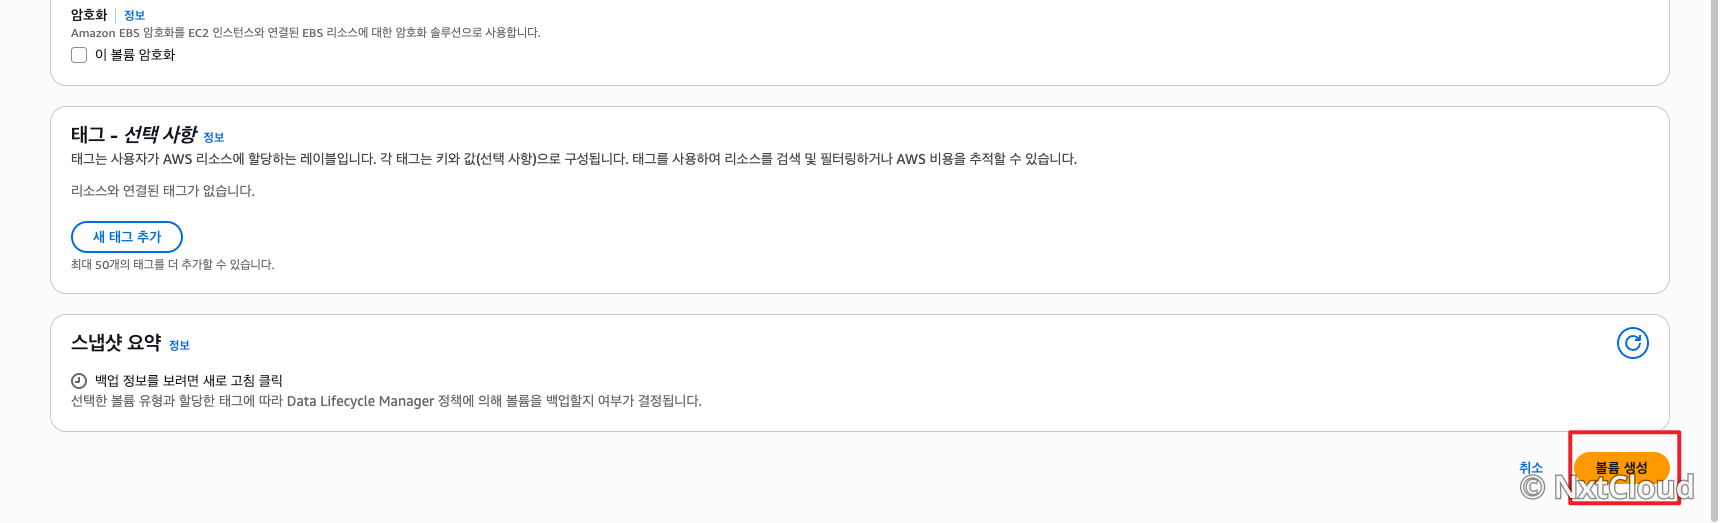Click the Data Lifecycle Manager text

(360, 401)
